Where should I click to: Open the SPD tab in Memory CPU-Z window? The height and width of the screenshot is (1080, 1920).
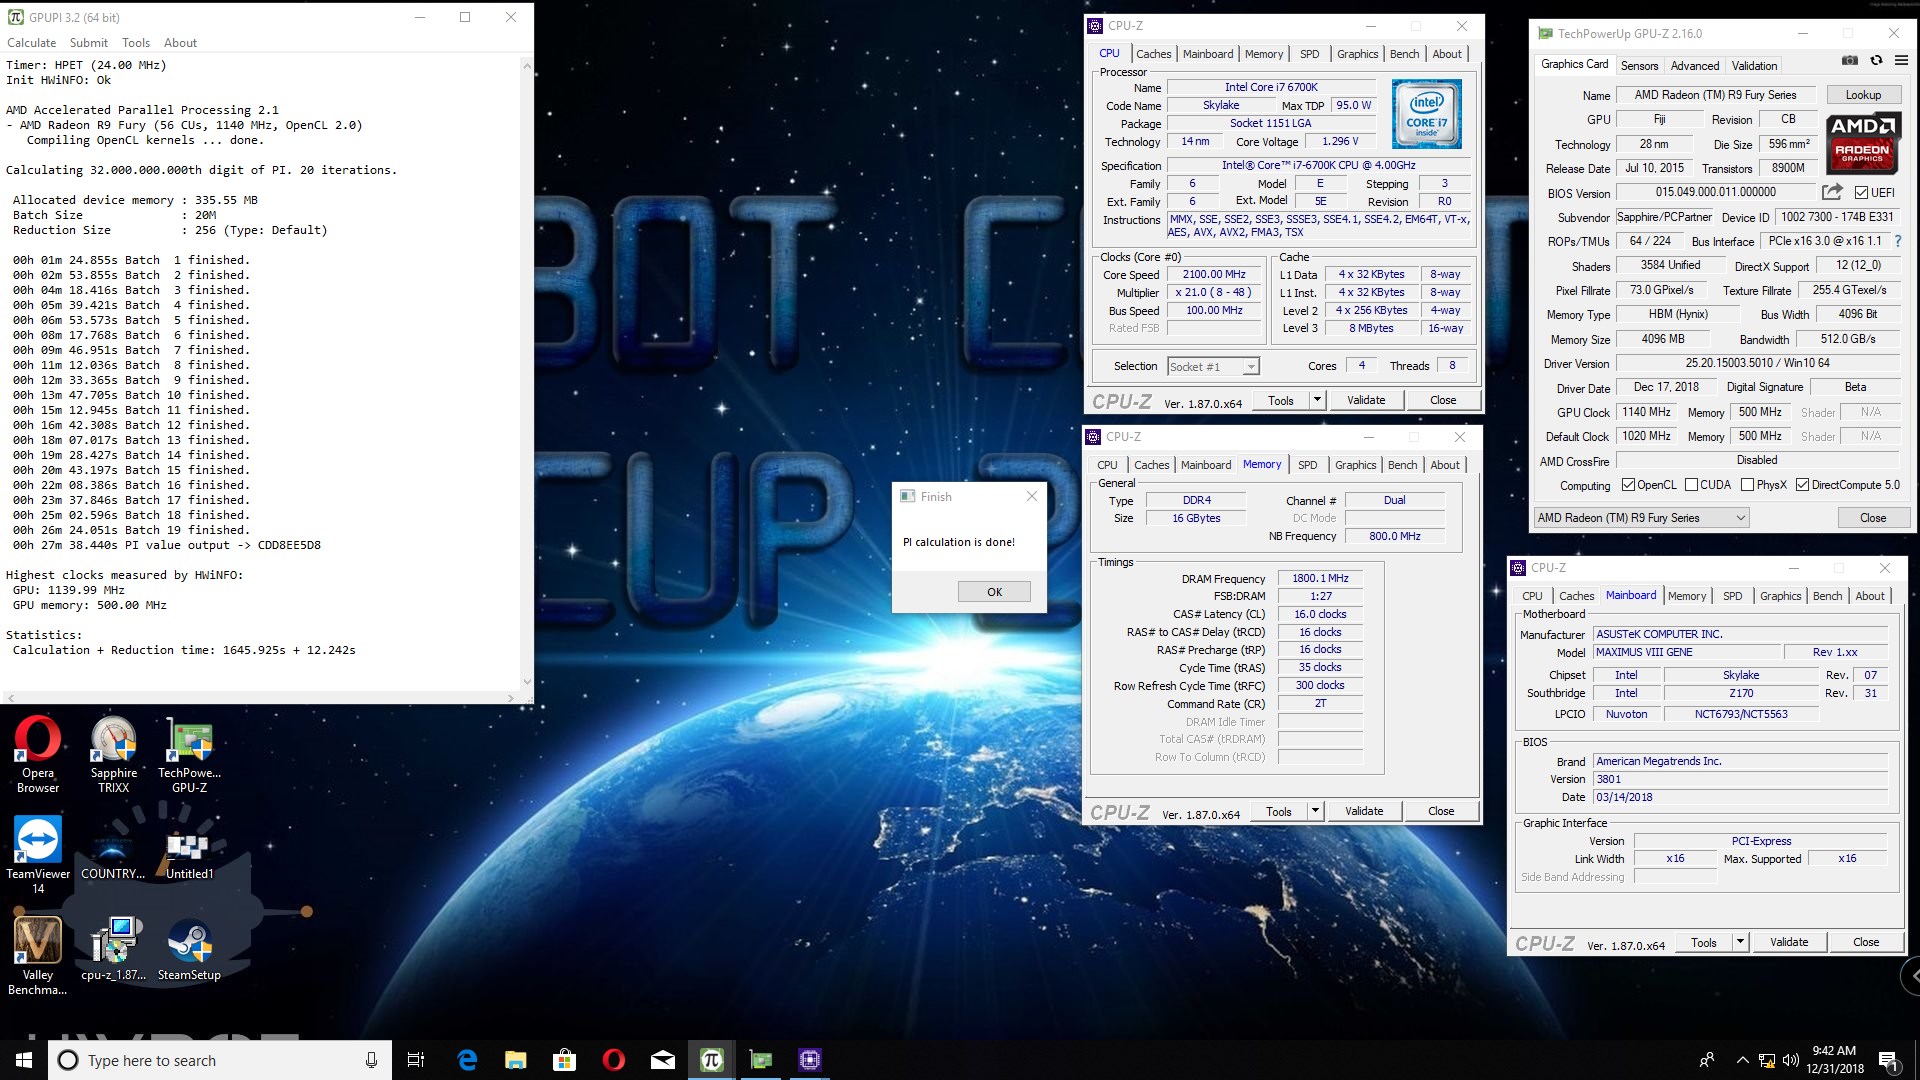click(x=1308, y=465)
